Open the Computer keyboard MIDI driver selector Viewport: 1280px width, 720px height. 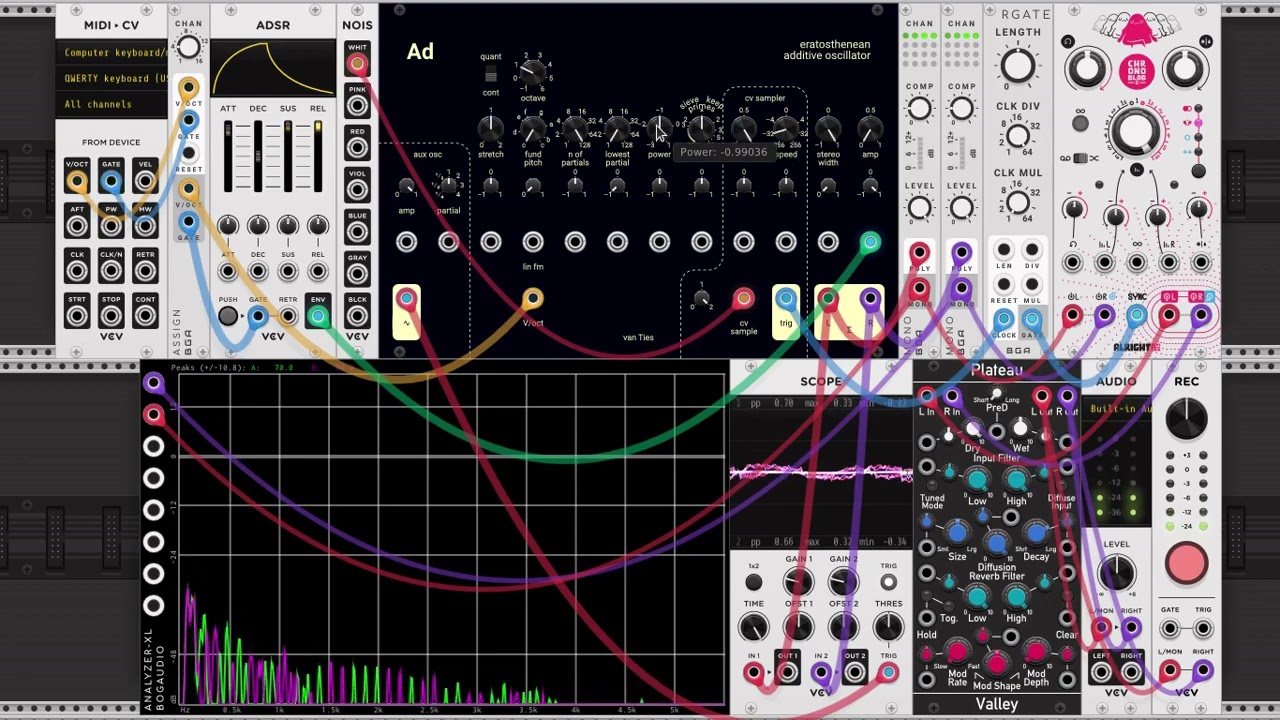[x=112, y=52]
